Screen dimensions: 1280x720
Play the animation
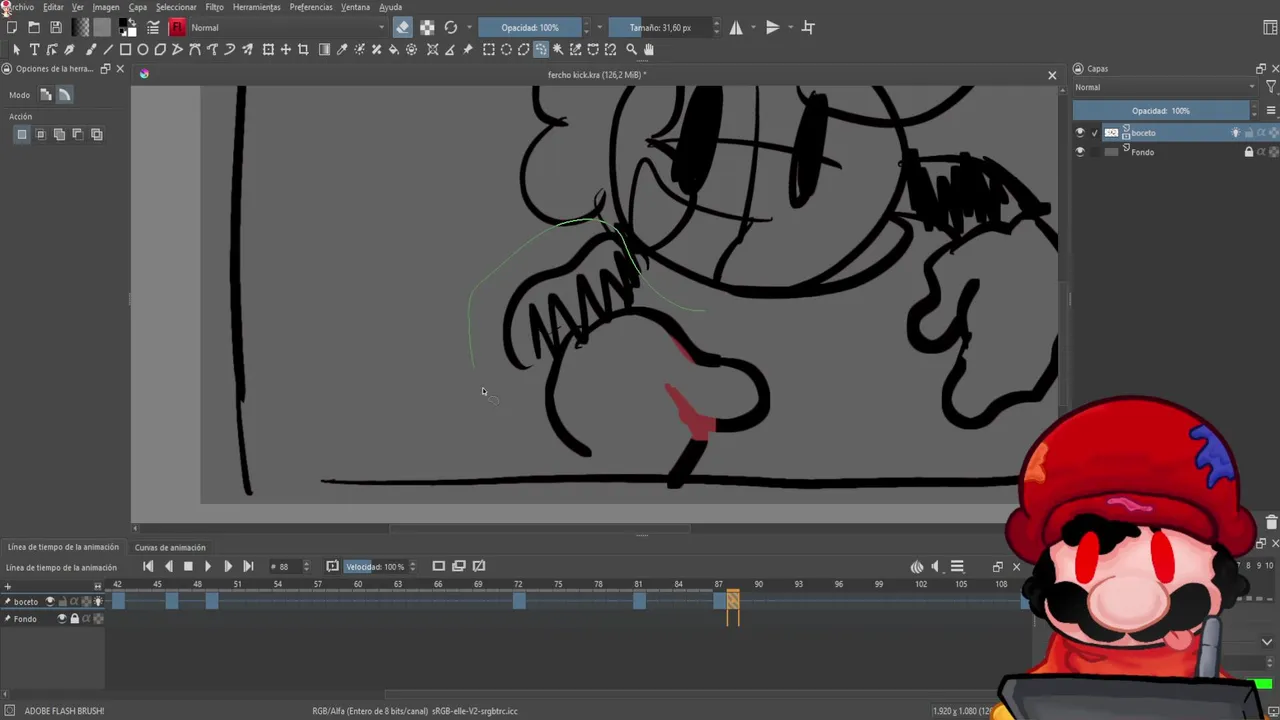coord(208,566)
